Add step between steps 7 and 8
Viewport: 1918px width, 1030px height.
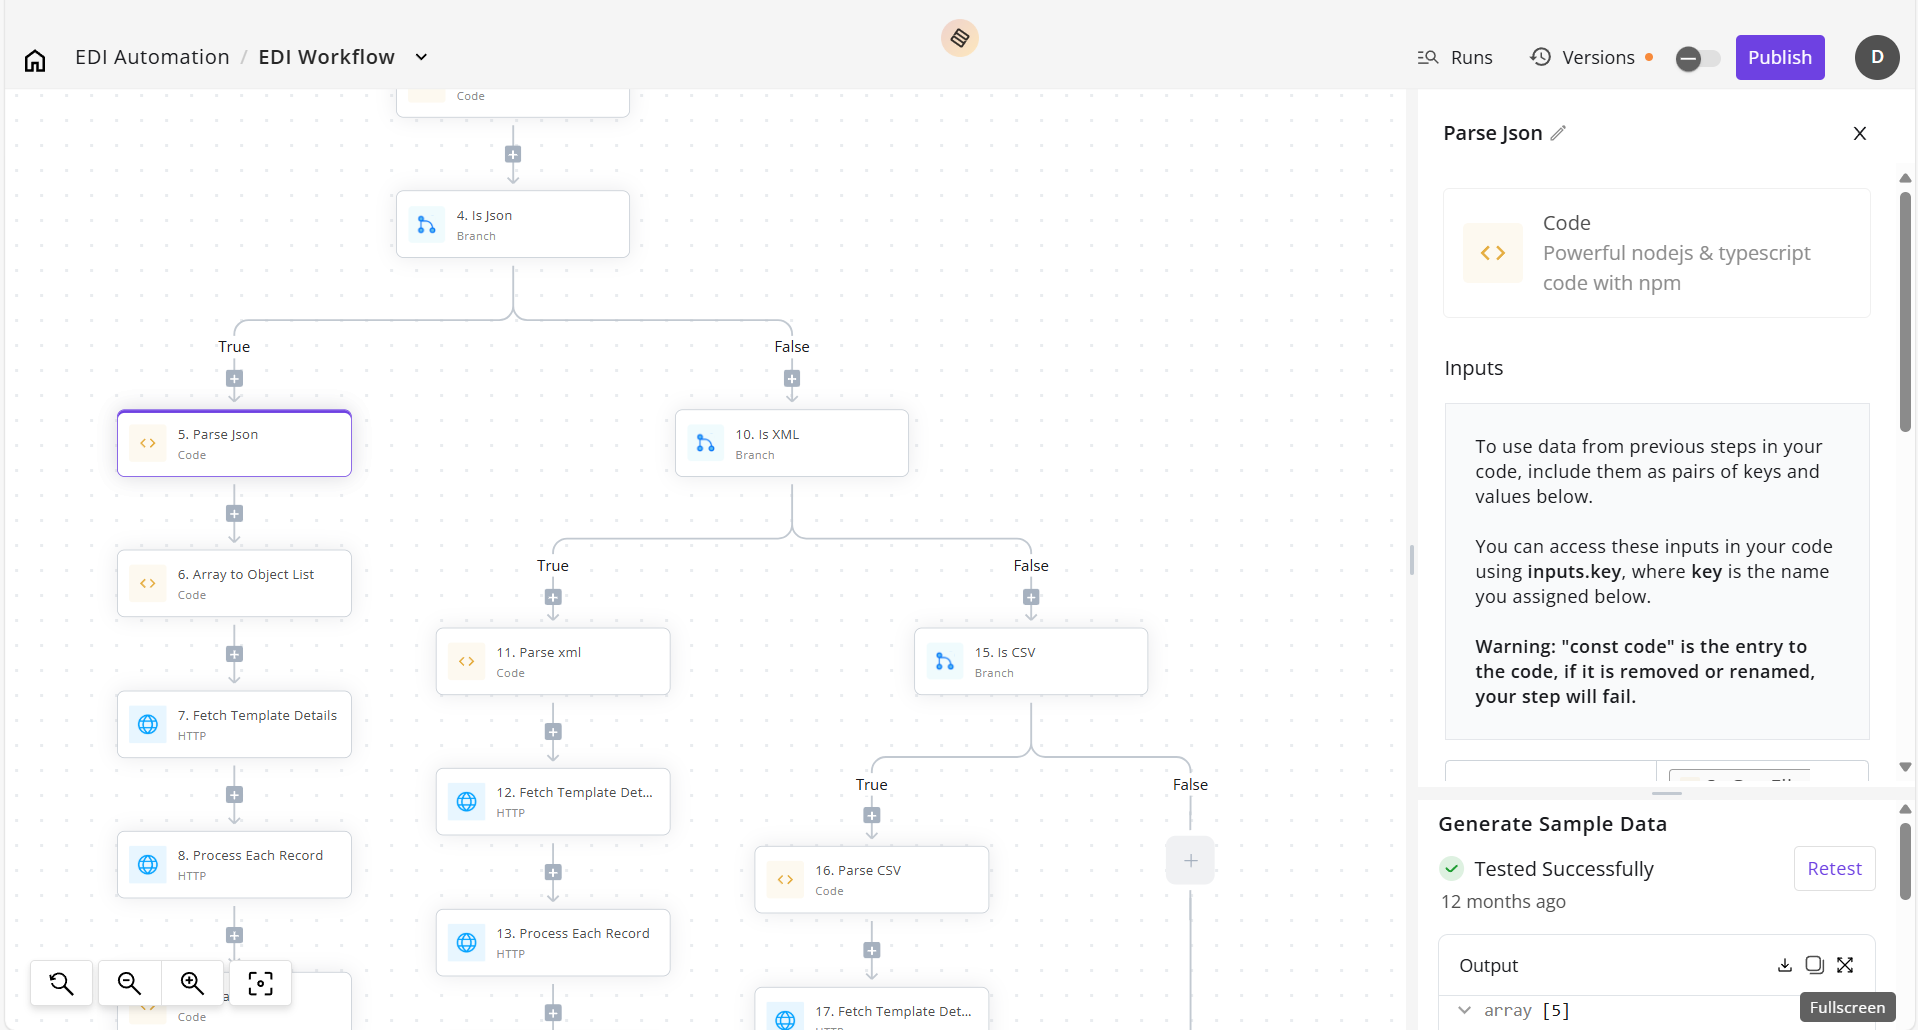pos(234,795)
